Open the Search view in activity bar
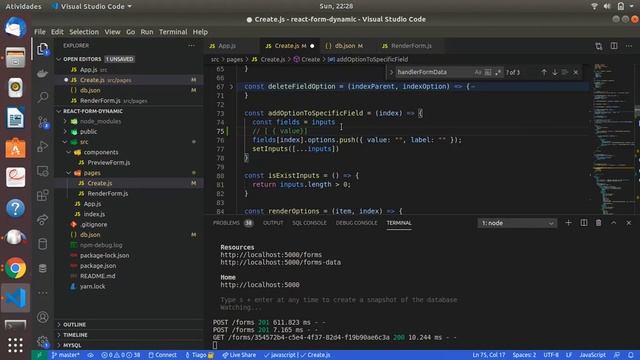The width and height of the screenshot is (640, 360). point(42,97)
